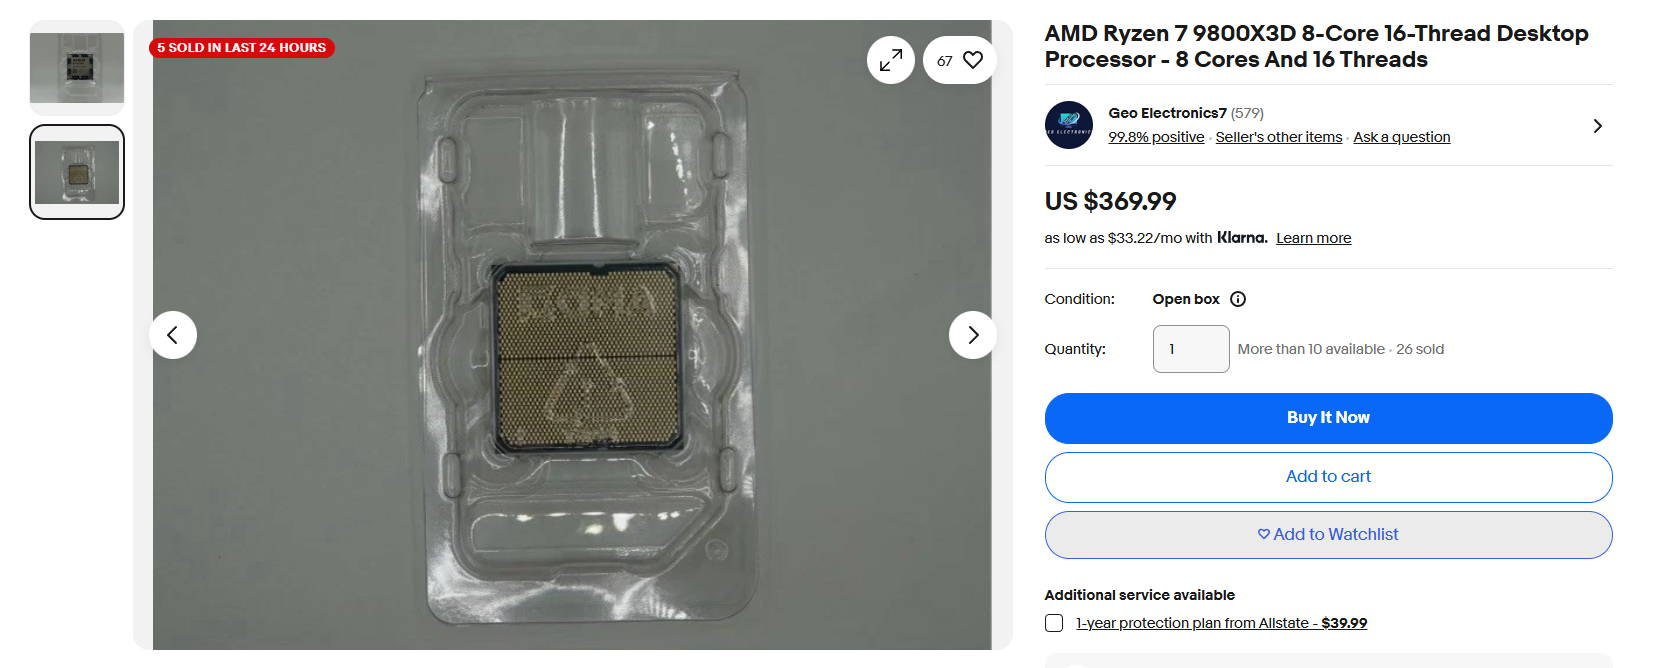Click the Geo Electronics7 seller name
Image resolution: width=1668 pixels, height=668 pixels.
click(1167, 113)
